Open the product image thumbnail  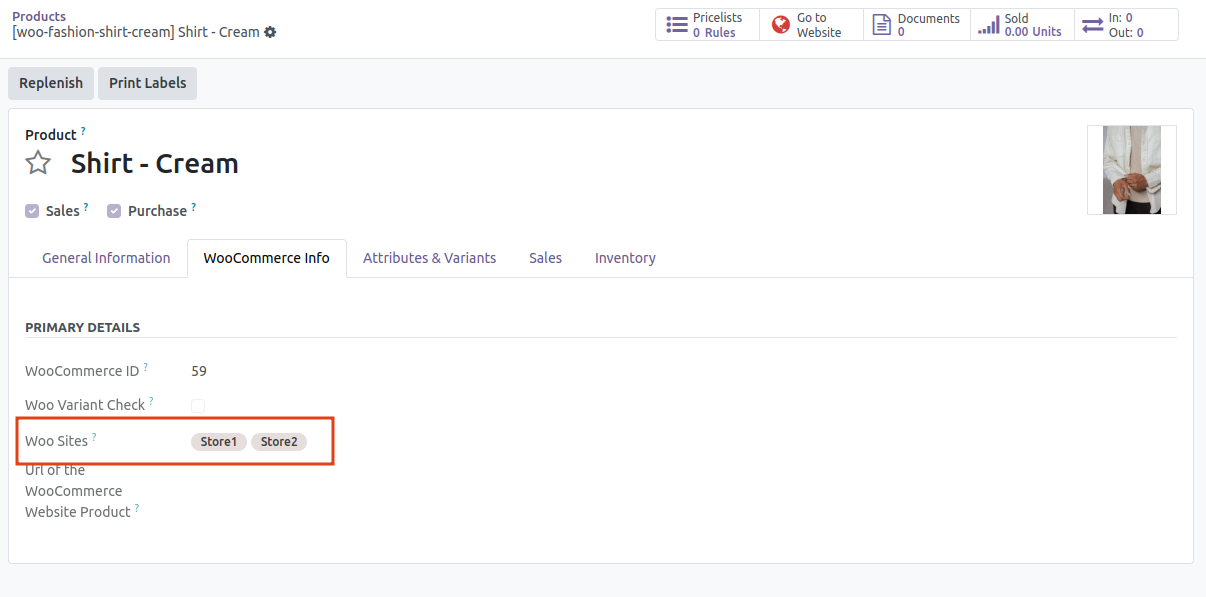click(x=1132, y=170)
